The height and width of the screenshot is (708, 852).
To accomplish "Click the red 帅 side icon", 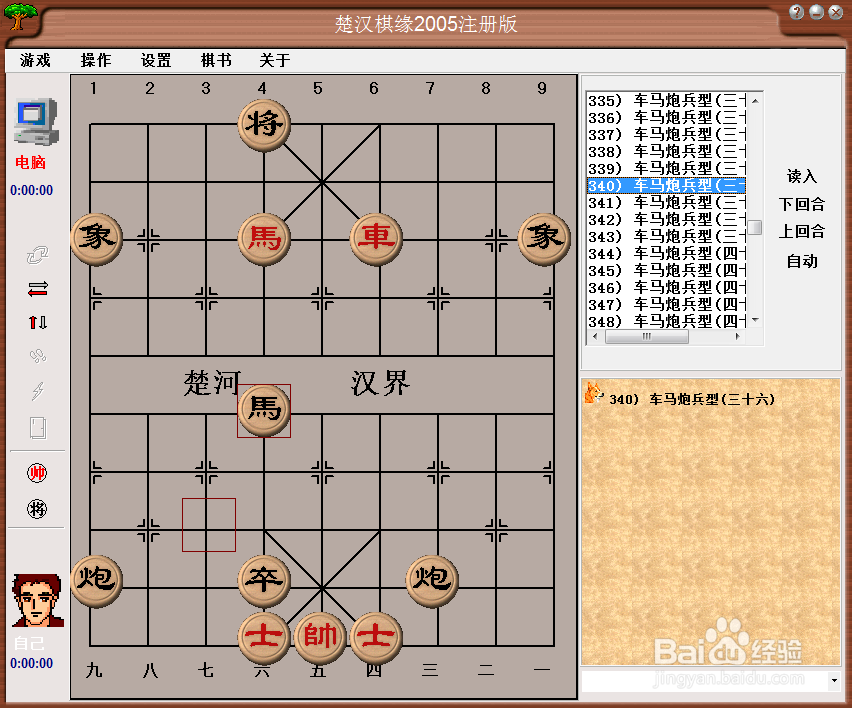I will coord(37,473).
